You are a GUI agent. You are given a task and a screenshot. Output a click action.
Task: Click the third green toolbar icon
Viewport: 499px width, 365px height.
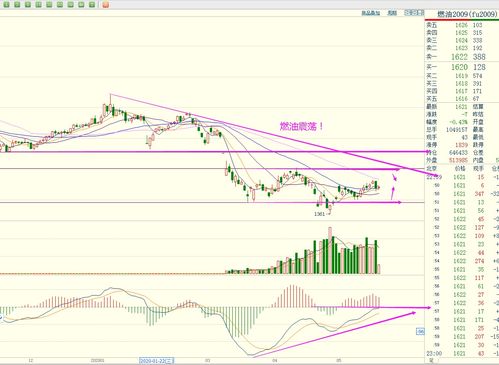[28, 5]
